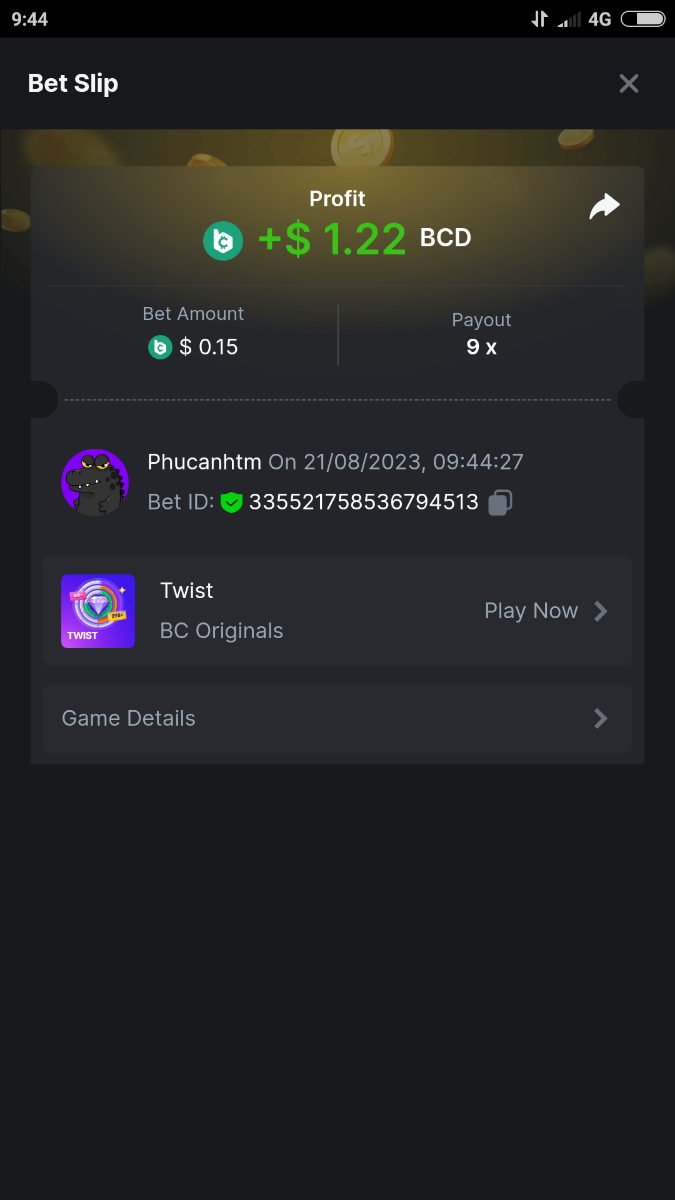Tap the BC Originals provider label
This screenshot has width=675, height=1200.
pos(221,631)
